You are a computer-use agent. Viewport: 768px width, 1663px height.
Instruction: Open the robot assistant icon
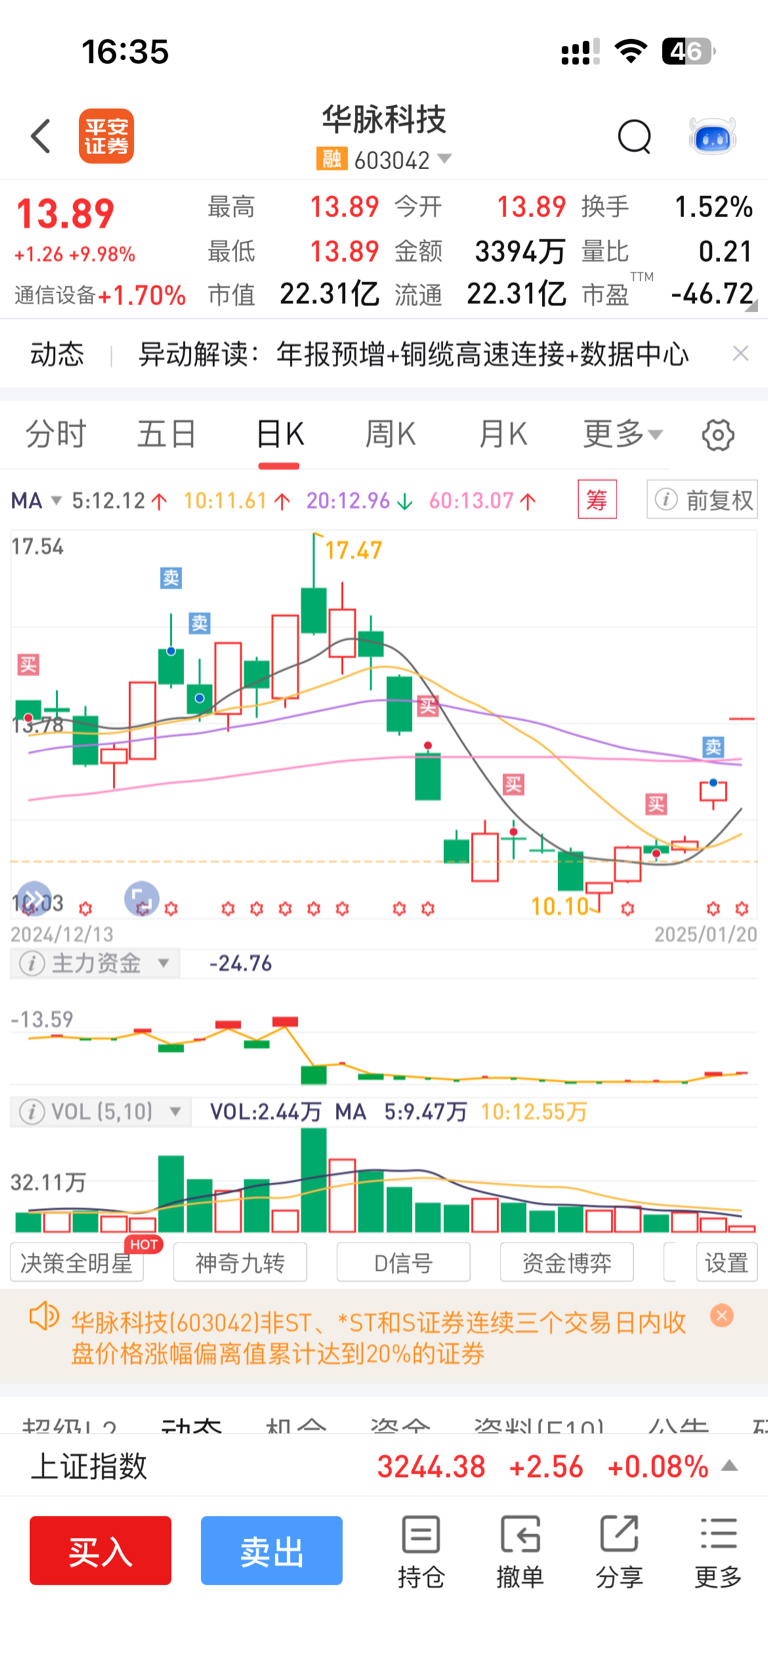(713, 136)
